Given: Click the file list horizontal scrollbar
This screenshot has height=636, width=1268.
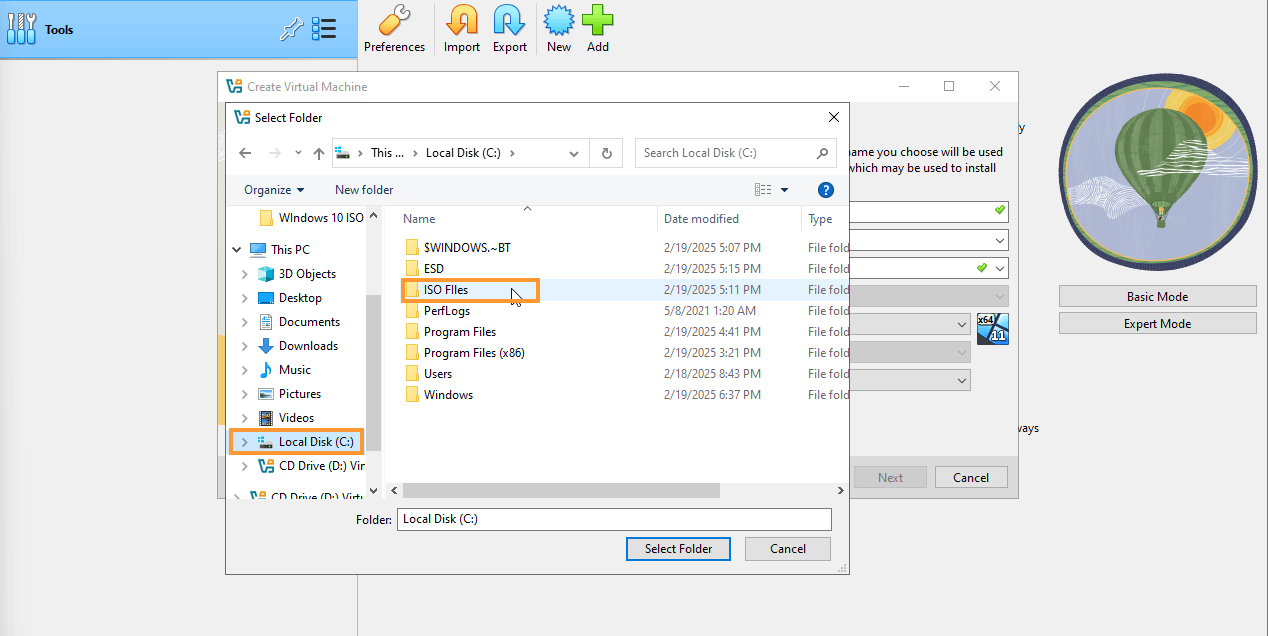Looking at the screenshot, I should click(x=561, y=491).
